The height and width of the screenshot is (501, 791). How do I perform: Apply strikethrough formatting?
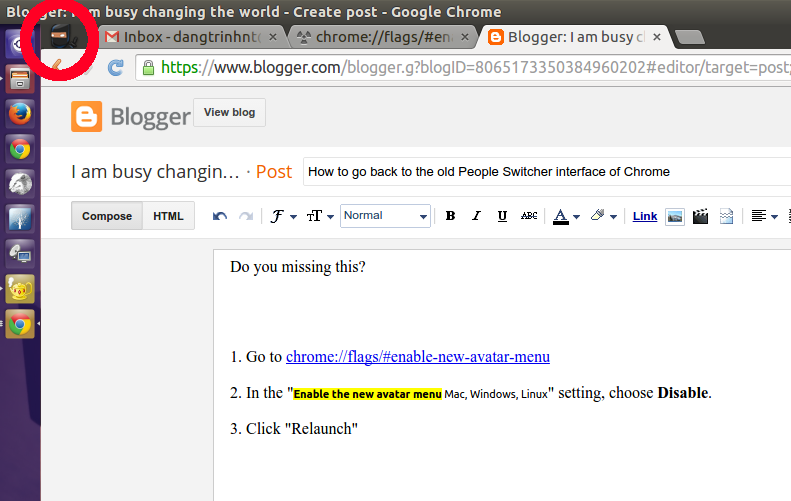[529, 216]
